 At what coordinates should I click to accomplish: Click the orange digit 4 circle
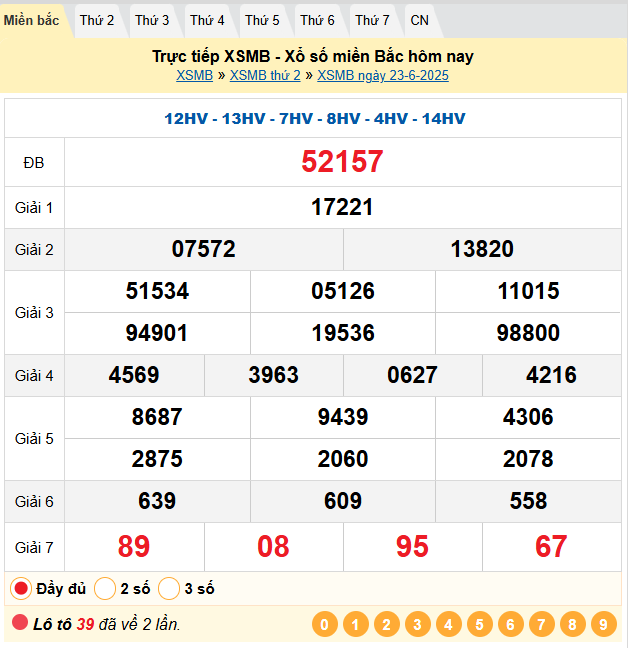coord(449,624)
